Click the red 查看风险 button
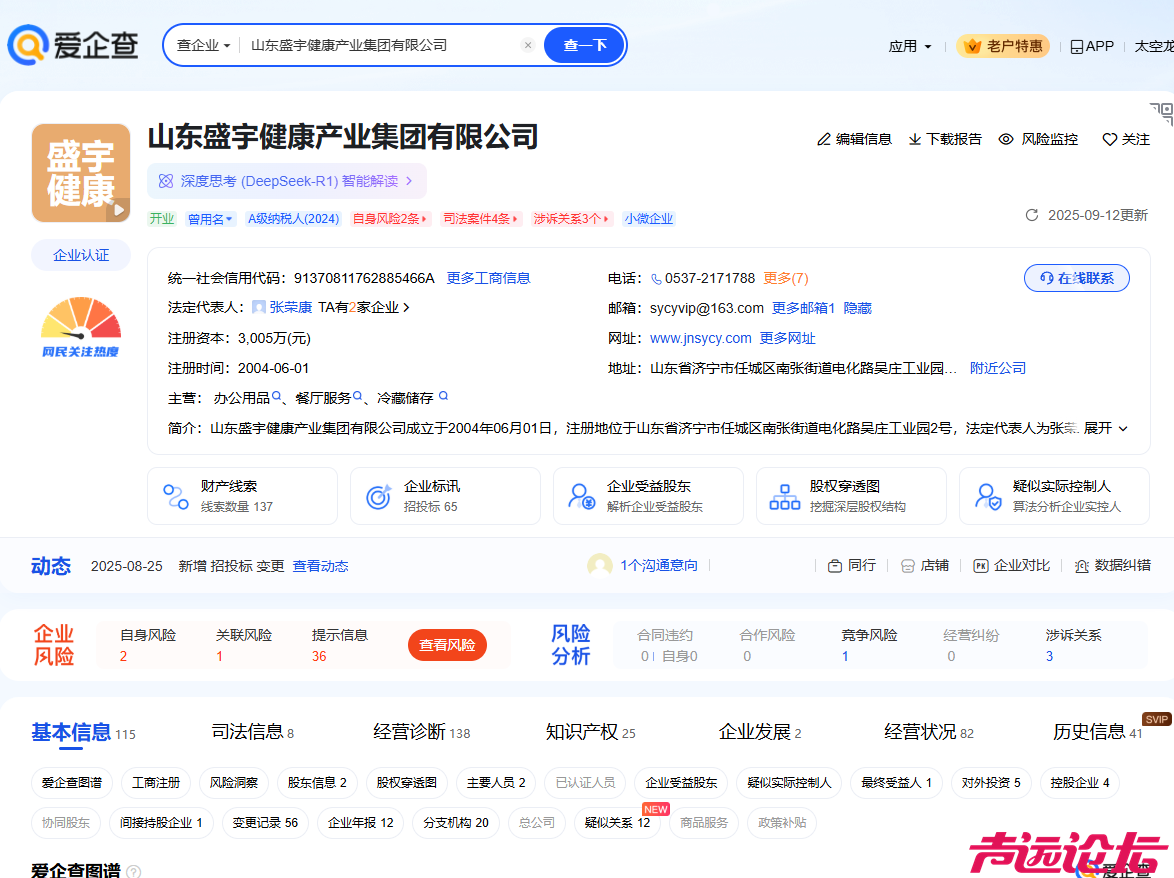 coord(447,645)
